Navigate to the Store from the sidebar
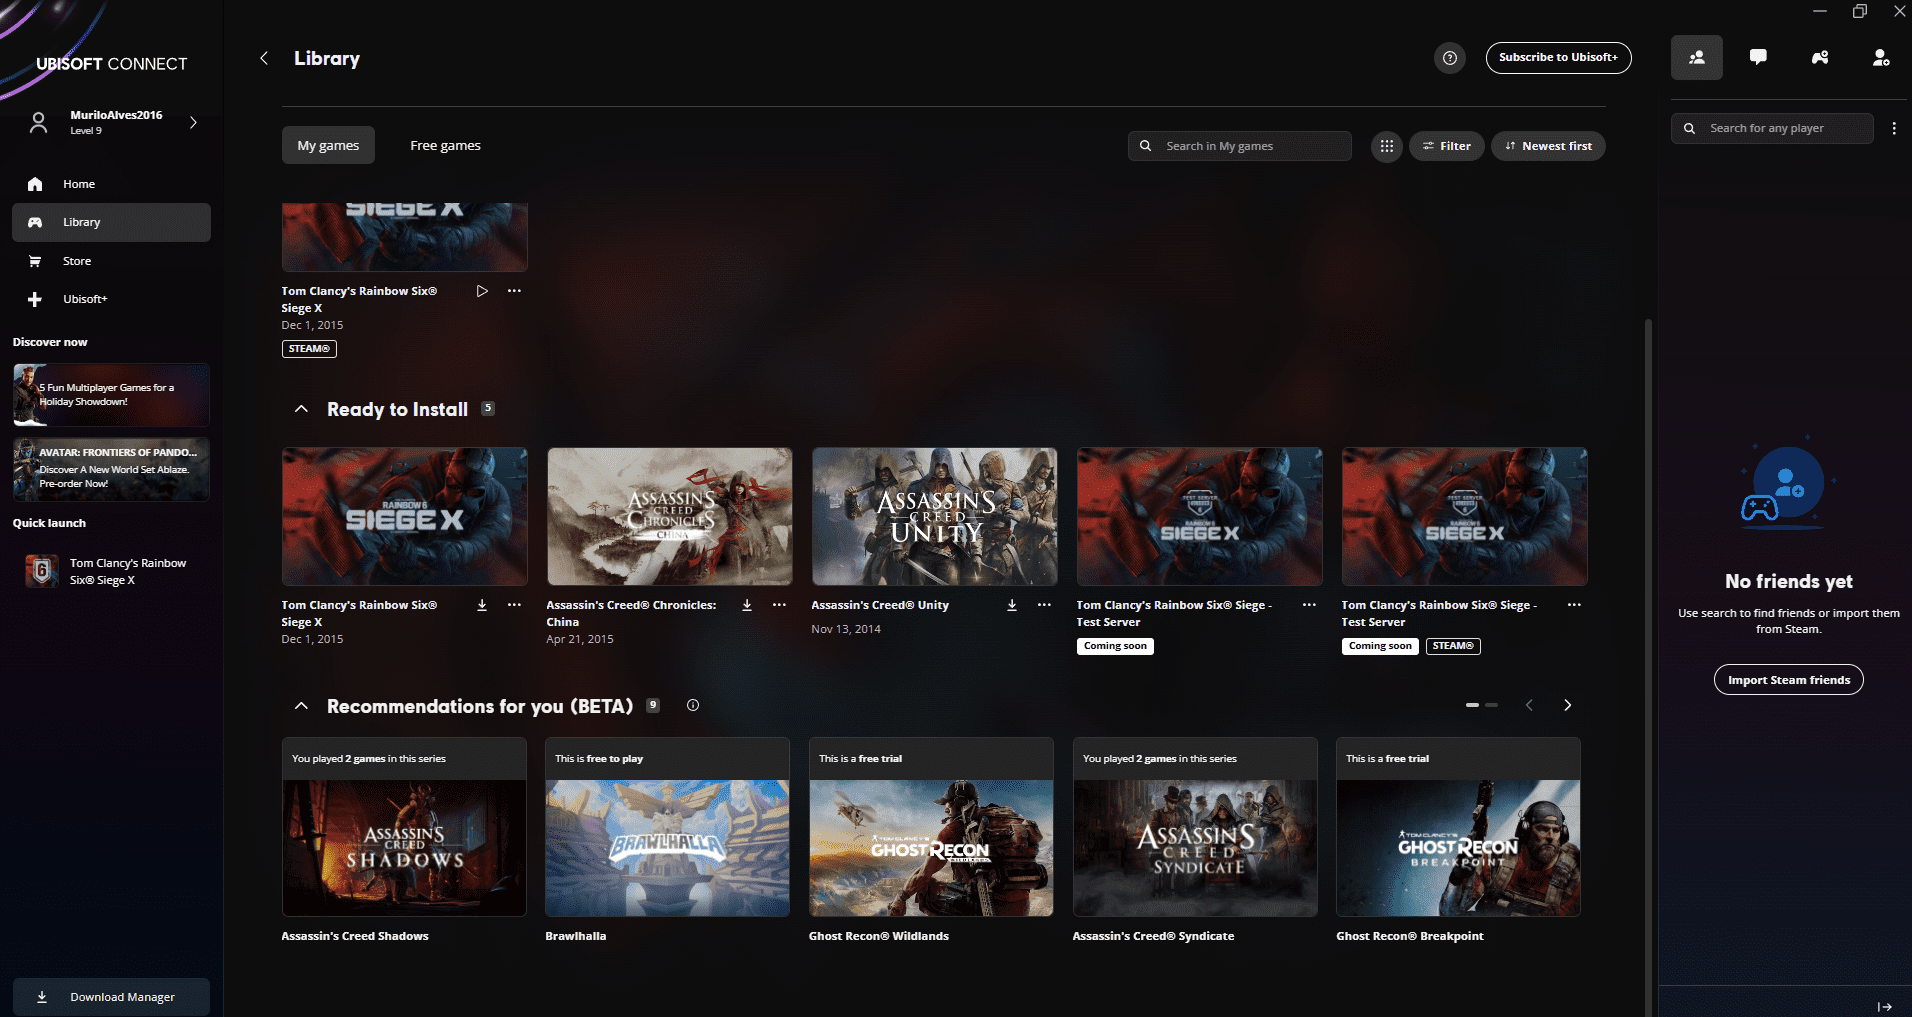 click(76, 260)
